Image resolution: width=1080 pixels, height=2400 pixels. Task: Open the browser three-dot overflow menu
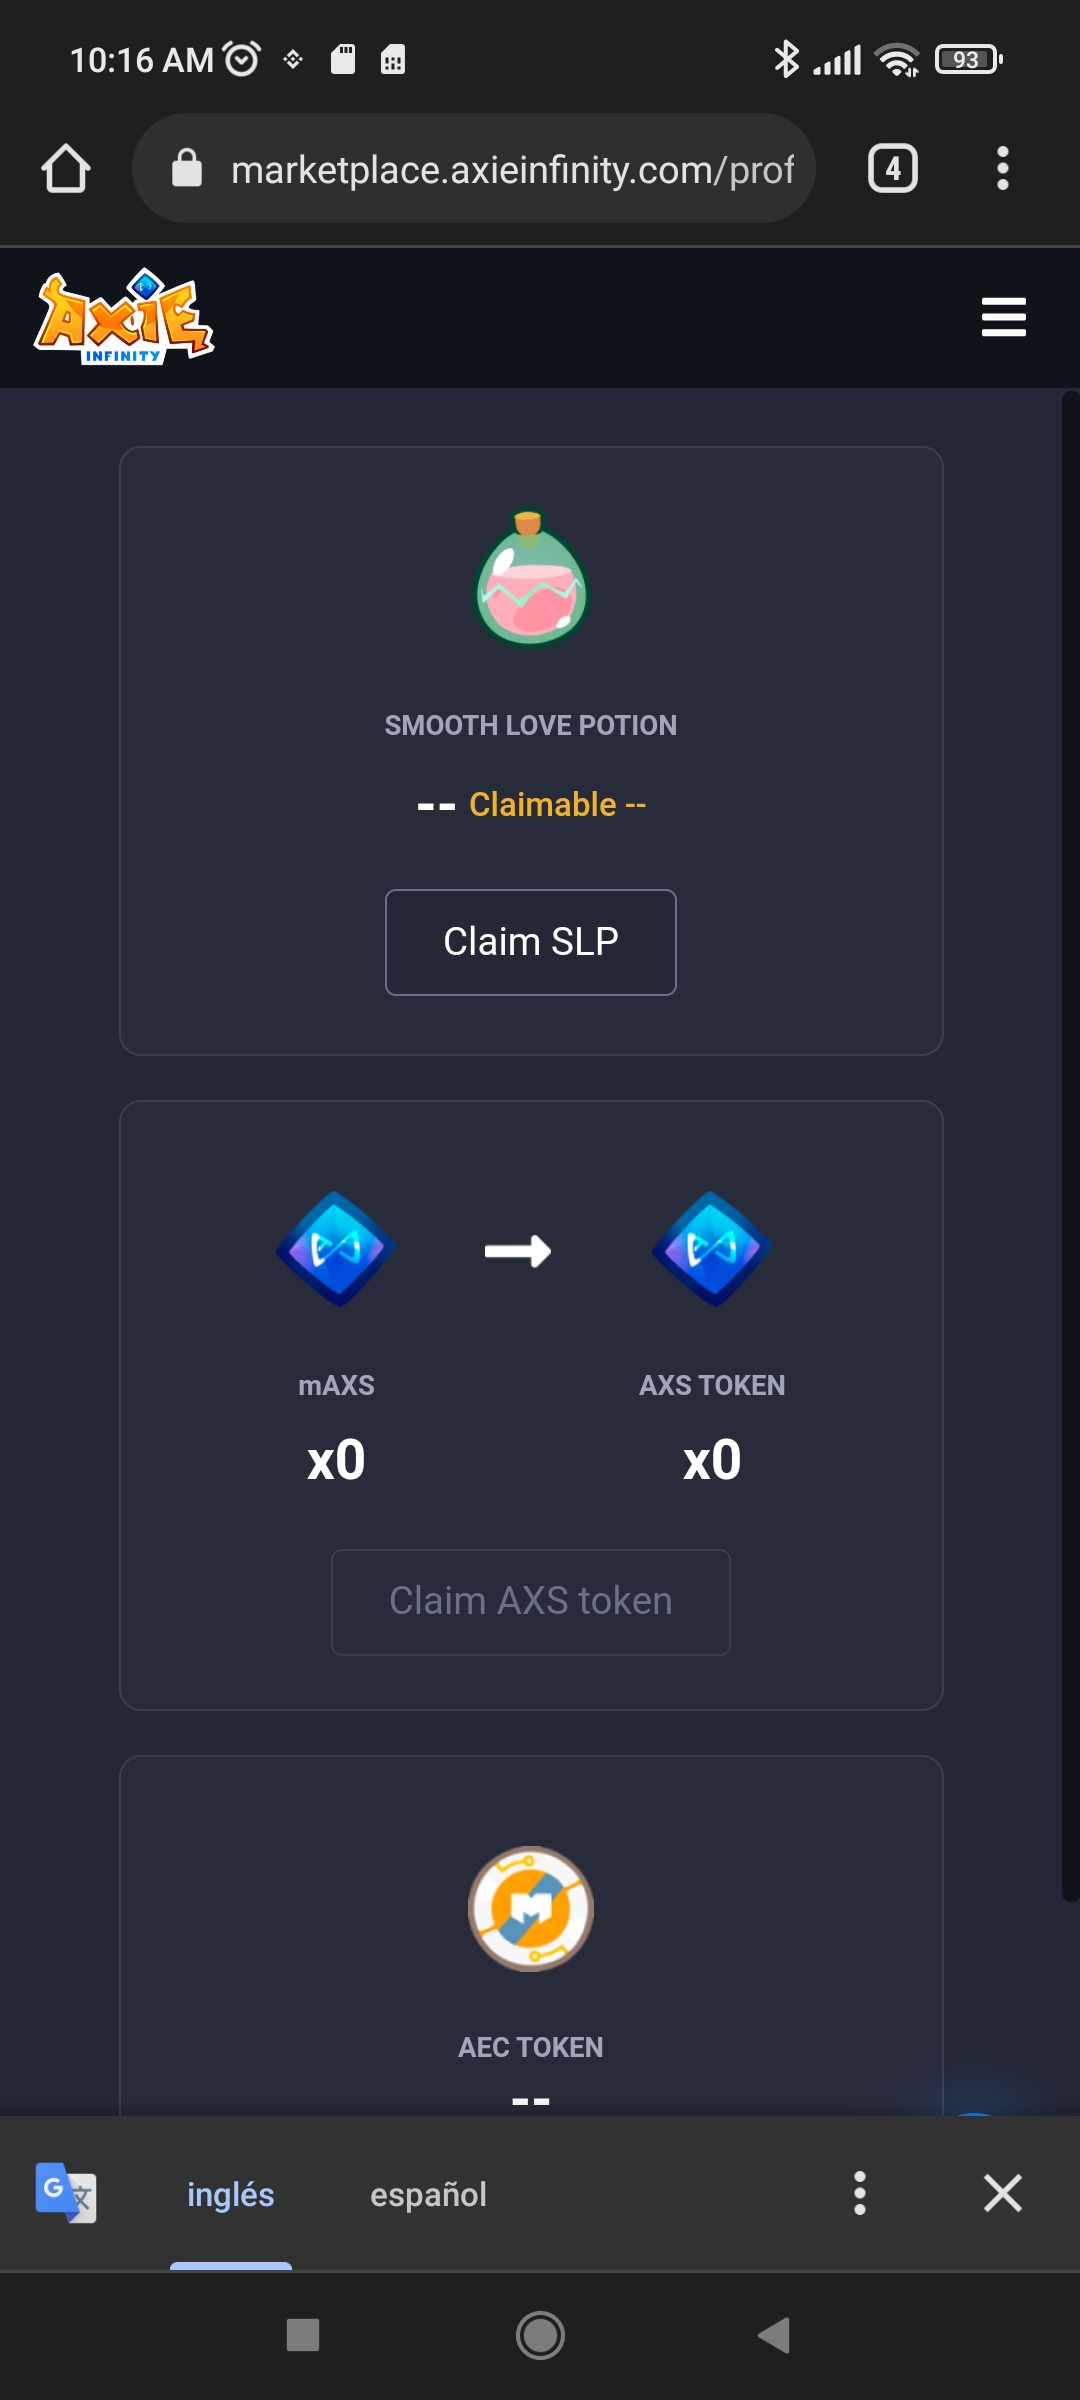[x=1003, y=168]
